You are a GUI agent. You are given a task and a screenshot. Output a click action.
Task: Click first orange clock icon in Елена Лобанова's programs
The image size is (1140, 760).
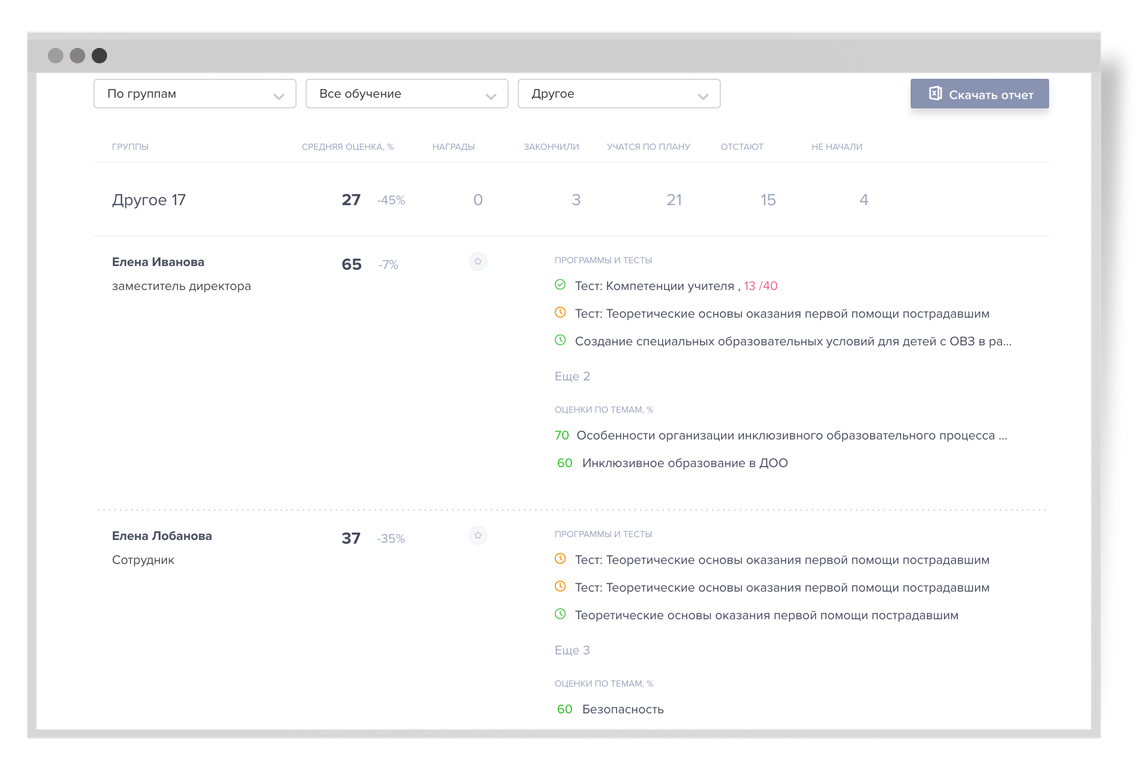point(560,559)
